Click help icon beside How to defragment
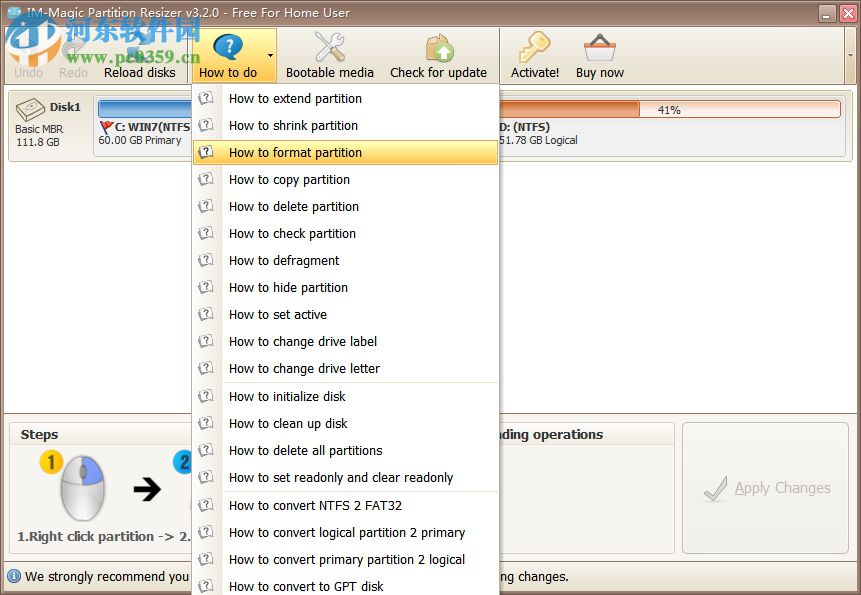Viewport: 861px width, 595px height. [206, 260]
